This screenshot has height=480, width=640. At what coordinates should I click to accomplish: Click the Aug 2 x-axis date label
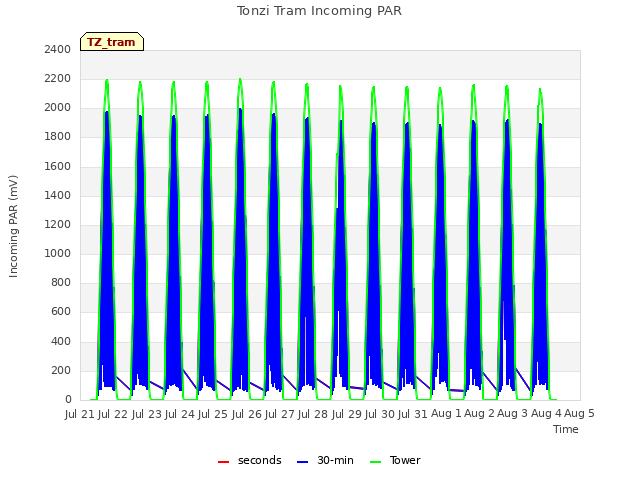point(479,414)
